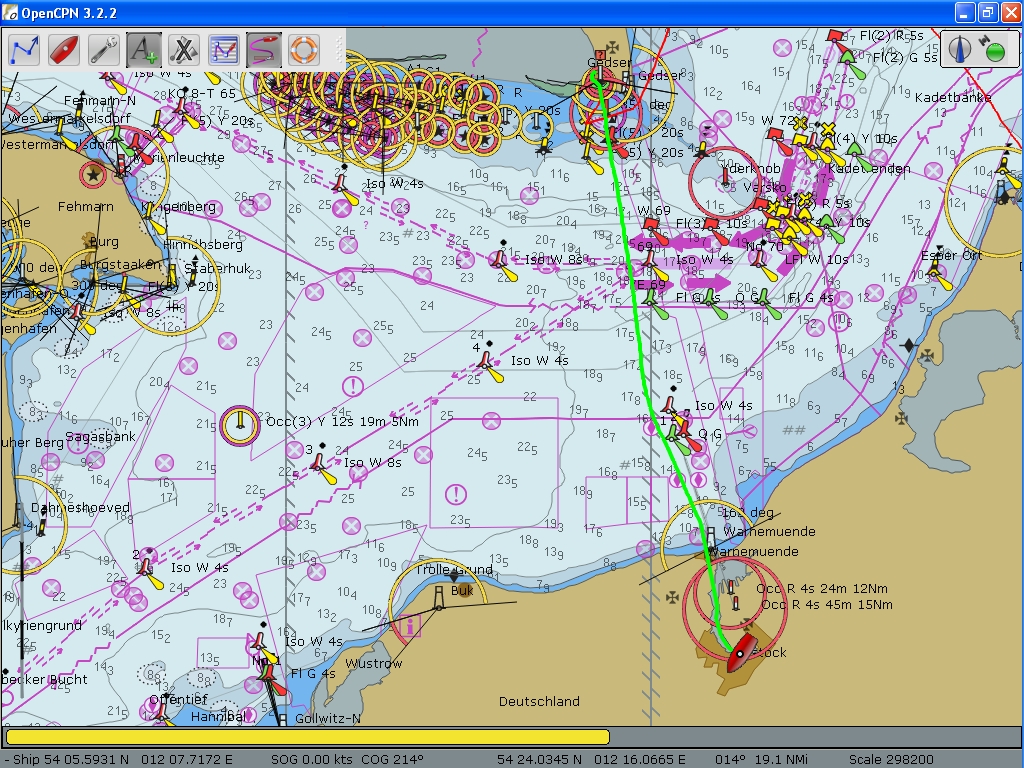Click the 'Offentief' label
This screenshot has height=768, width=1024.
[178, 699]
